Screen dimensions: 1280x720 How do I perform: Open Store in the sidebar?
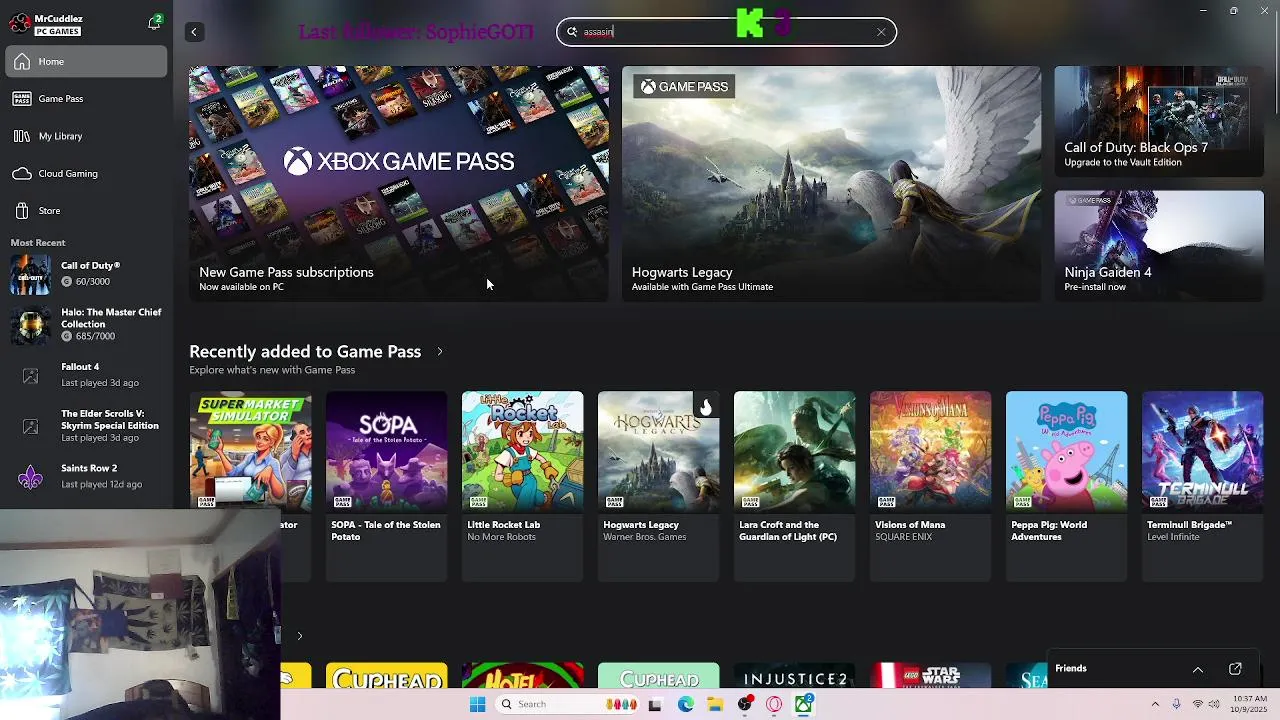pos(86,211)
